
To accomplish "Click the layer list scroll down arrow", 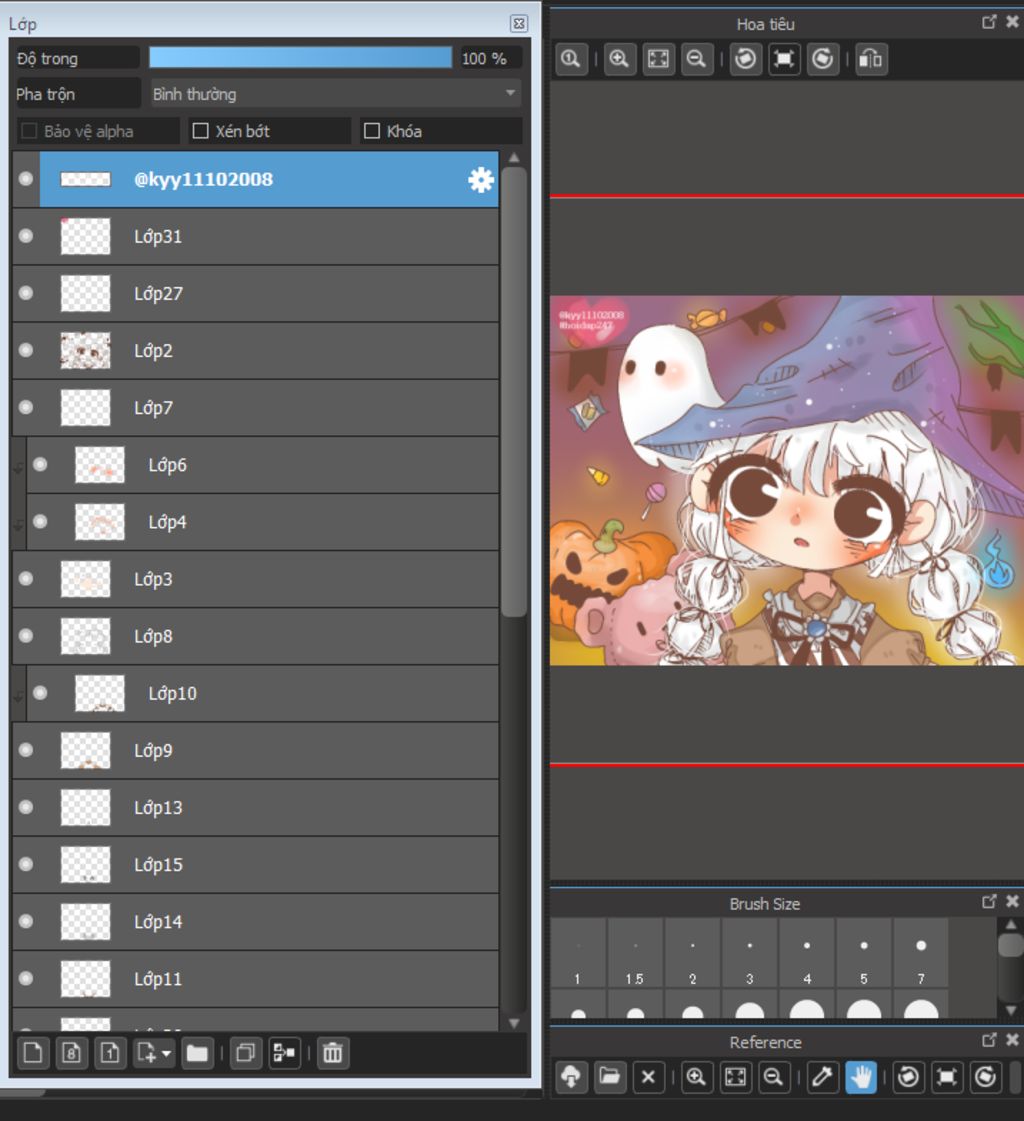I will point(513,1023).
